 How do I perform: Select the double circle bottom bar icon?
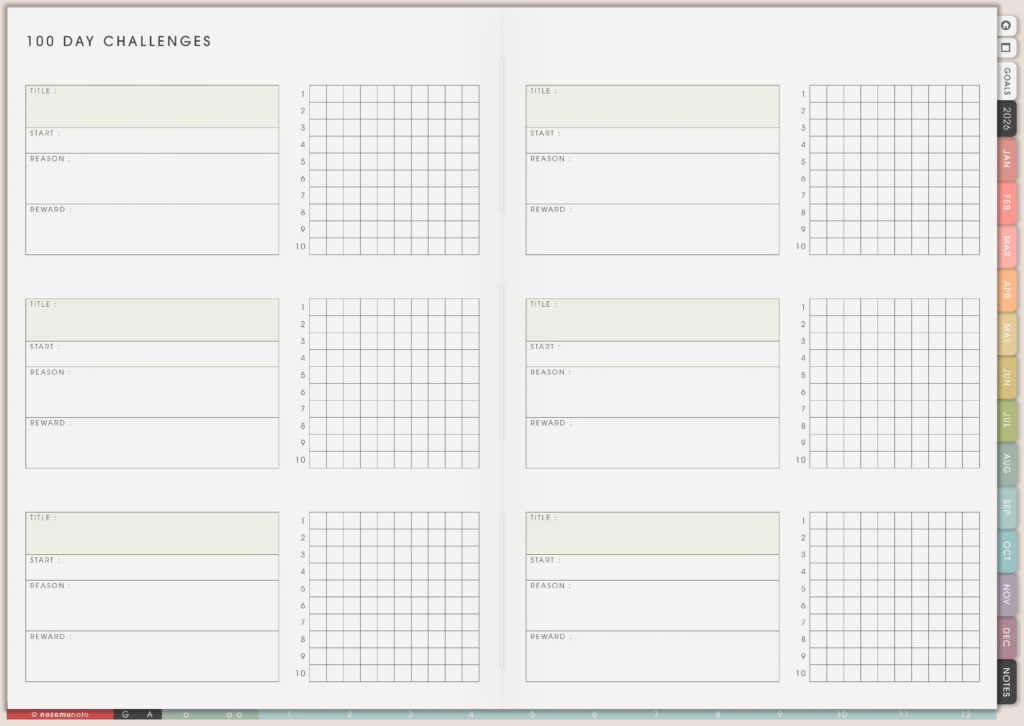(x=233, y=715)
